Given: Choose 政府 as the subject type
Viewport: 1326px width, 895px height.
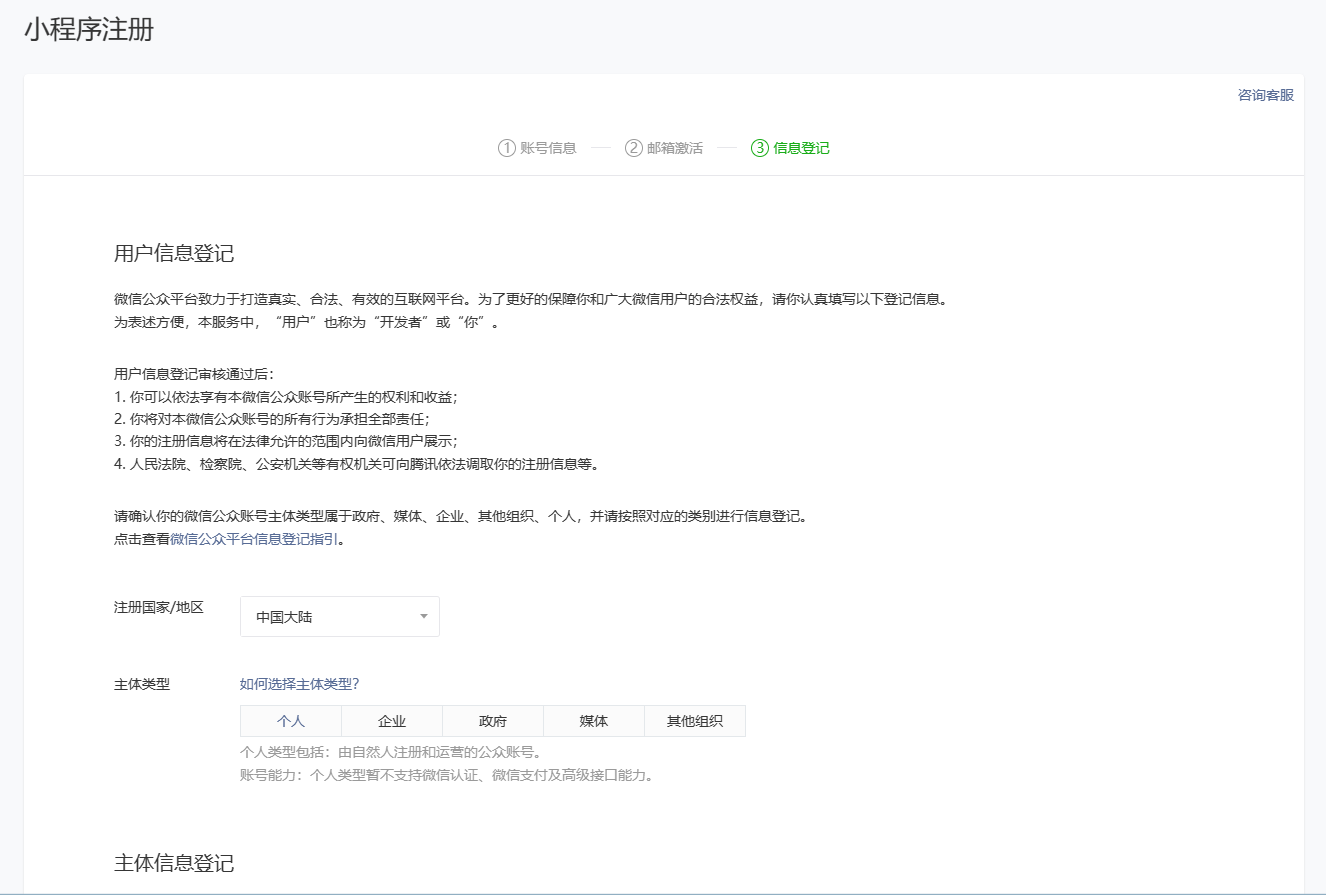Looking at the screenshot, I should coord(493,721).
